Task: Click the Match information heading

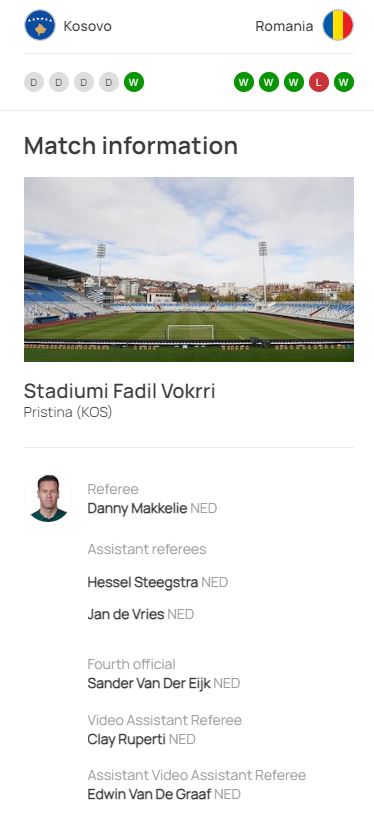Action: pyautogui.click(x=131, y=146)
